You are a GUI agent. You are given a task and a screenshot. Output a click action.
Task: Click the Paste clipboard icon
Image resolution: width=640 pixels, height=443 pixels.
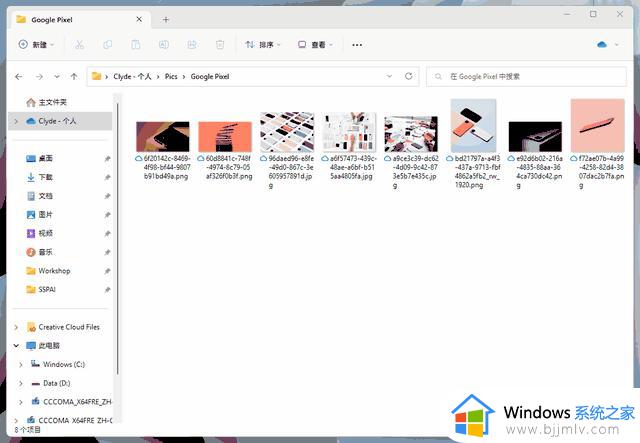click(x=136, y=45)
